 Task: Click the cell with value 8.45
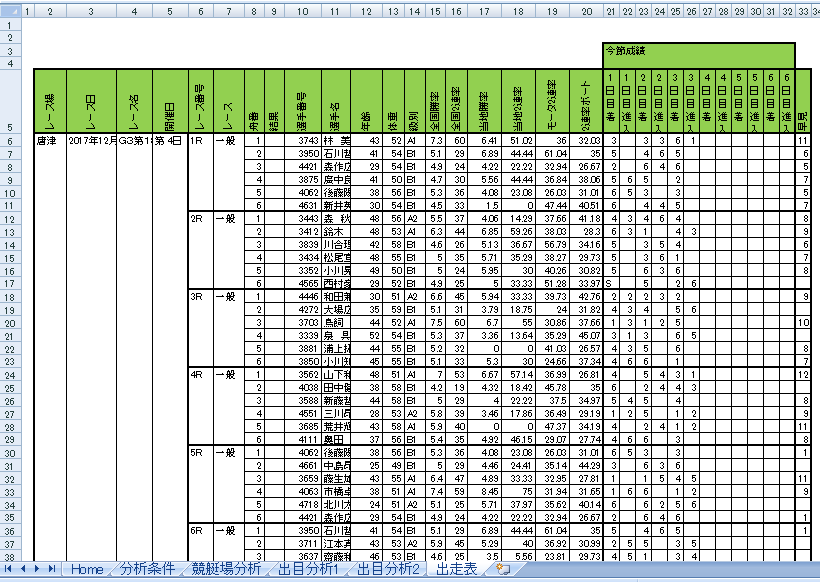[x=484, y=492]
